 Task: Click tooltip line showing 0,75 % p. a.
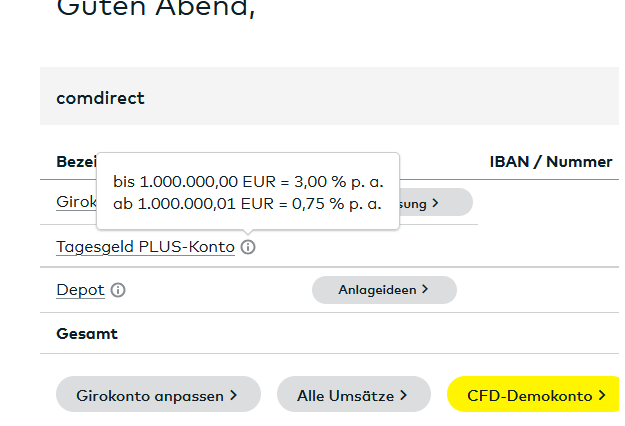(247, 204)
